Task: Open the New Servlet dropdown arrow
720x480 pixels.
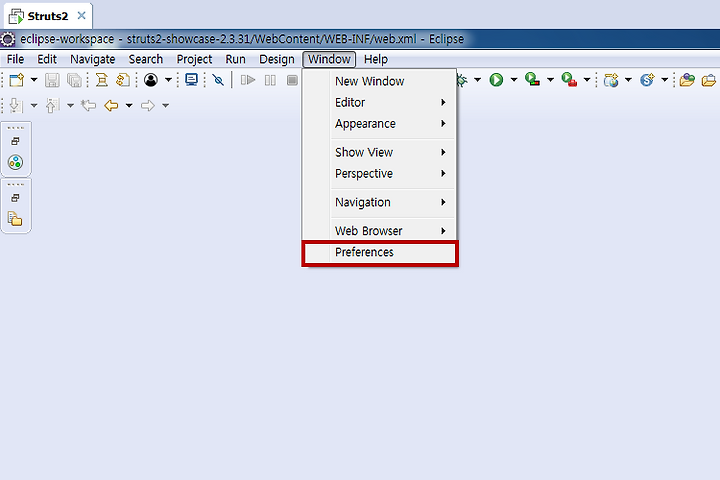Action: (x=664, y=80)
